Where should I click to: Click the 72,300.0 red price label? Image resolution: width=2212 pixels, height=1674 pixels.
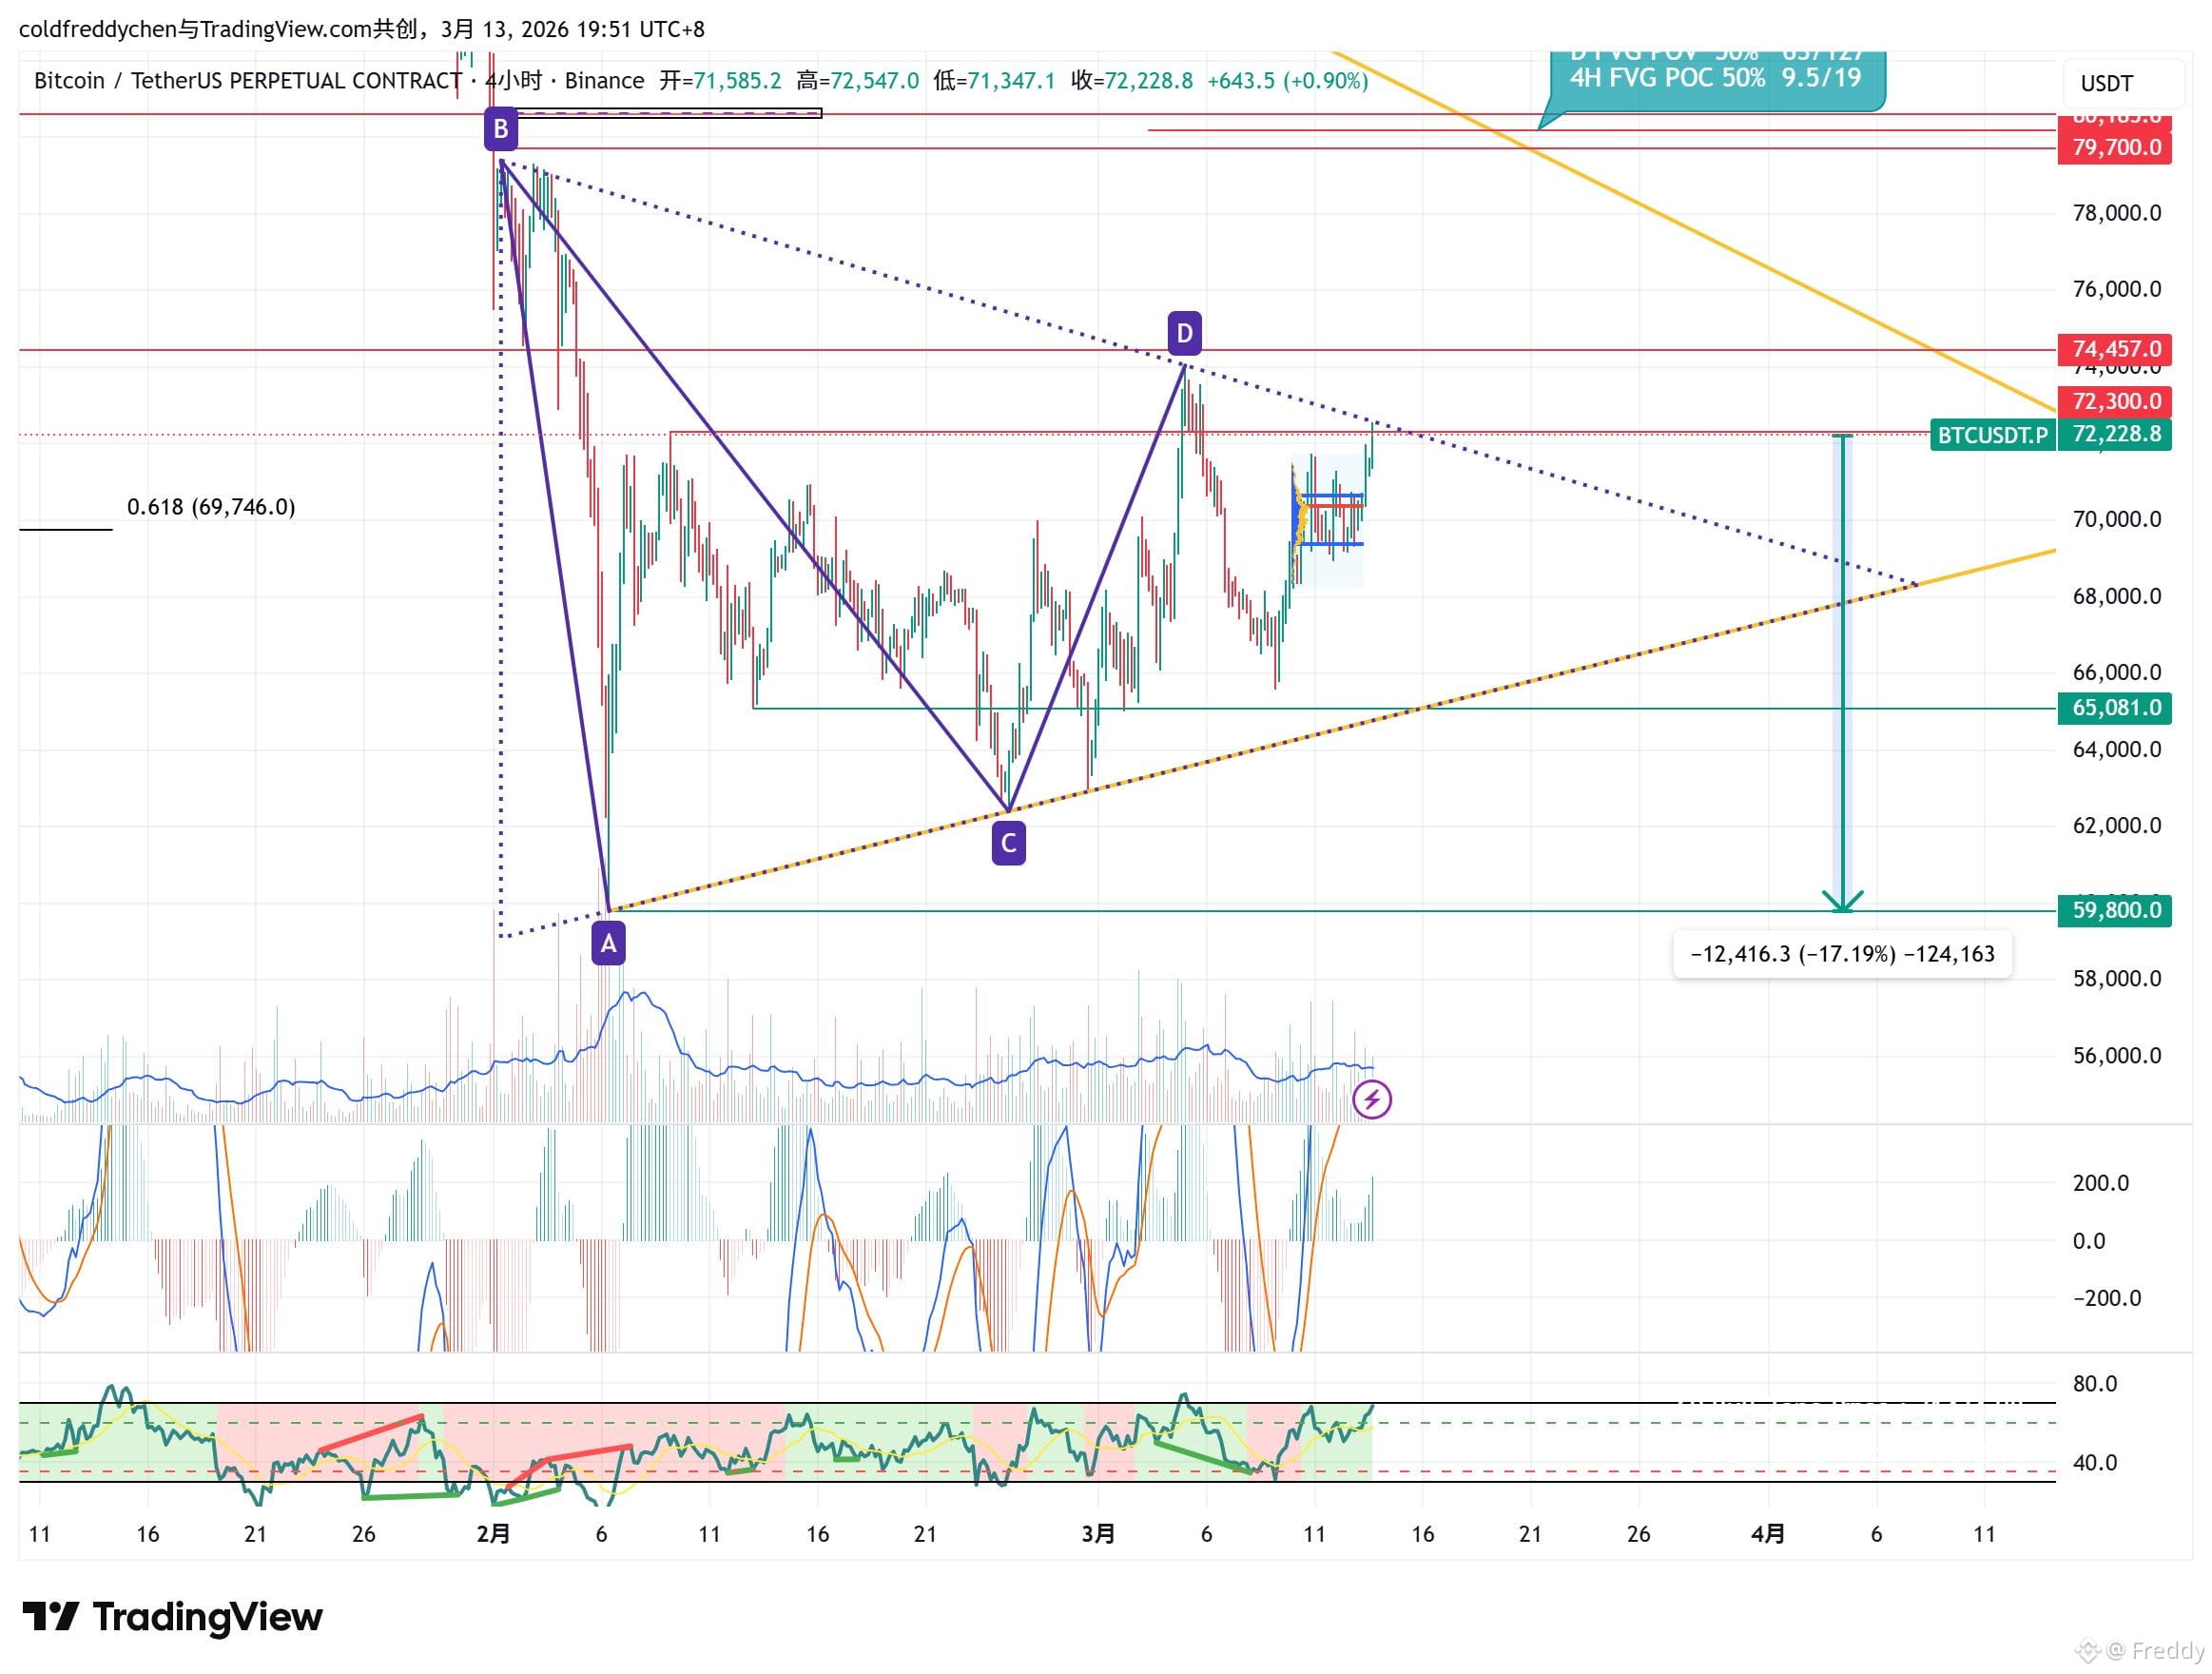pos(2115,401)
